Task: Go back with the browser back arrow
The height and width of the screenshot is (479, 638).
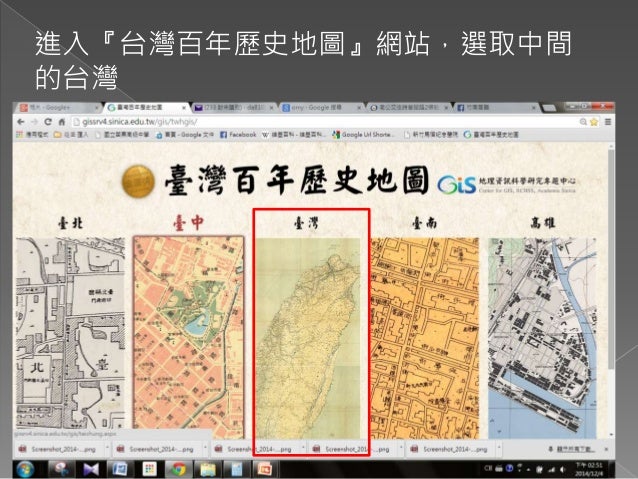Action: tap(21, 121)
